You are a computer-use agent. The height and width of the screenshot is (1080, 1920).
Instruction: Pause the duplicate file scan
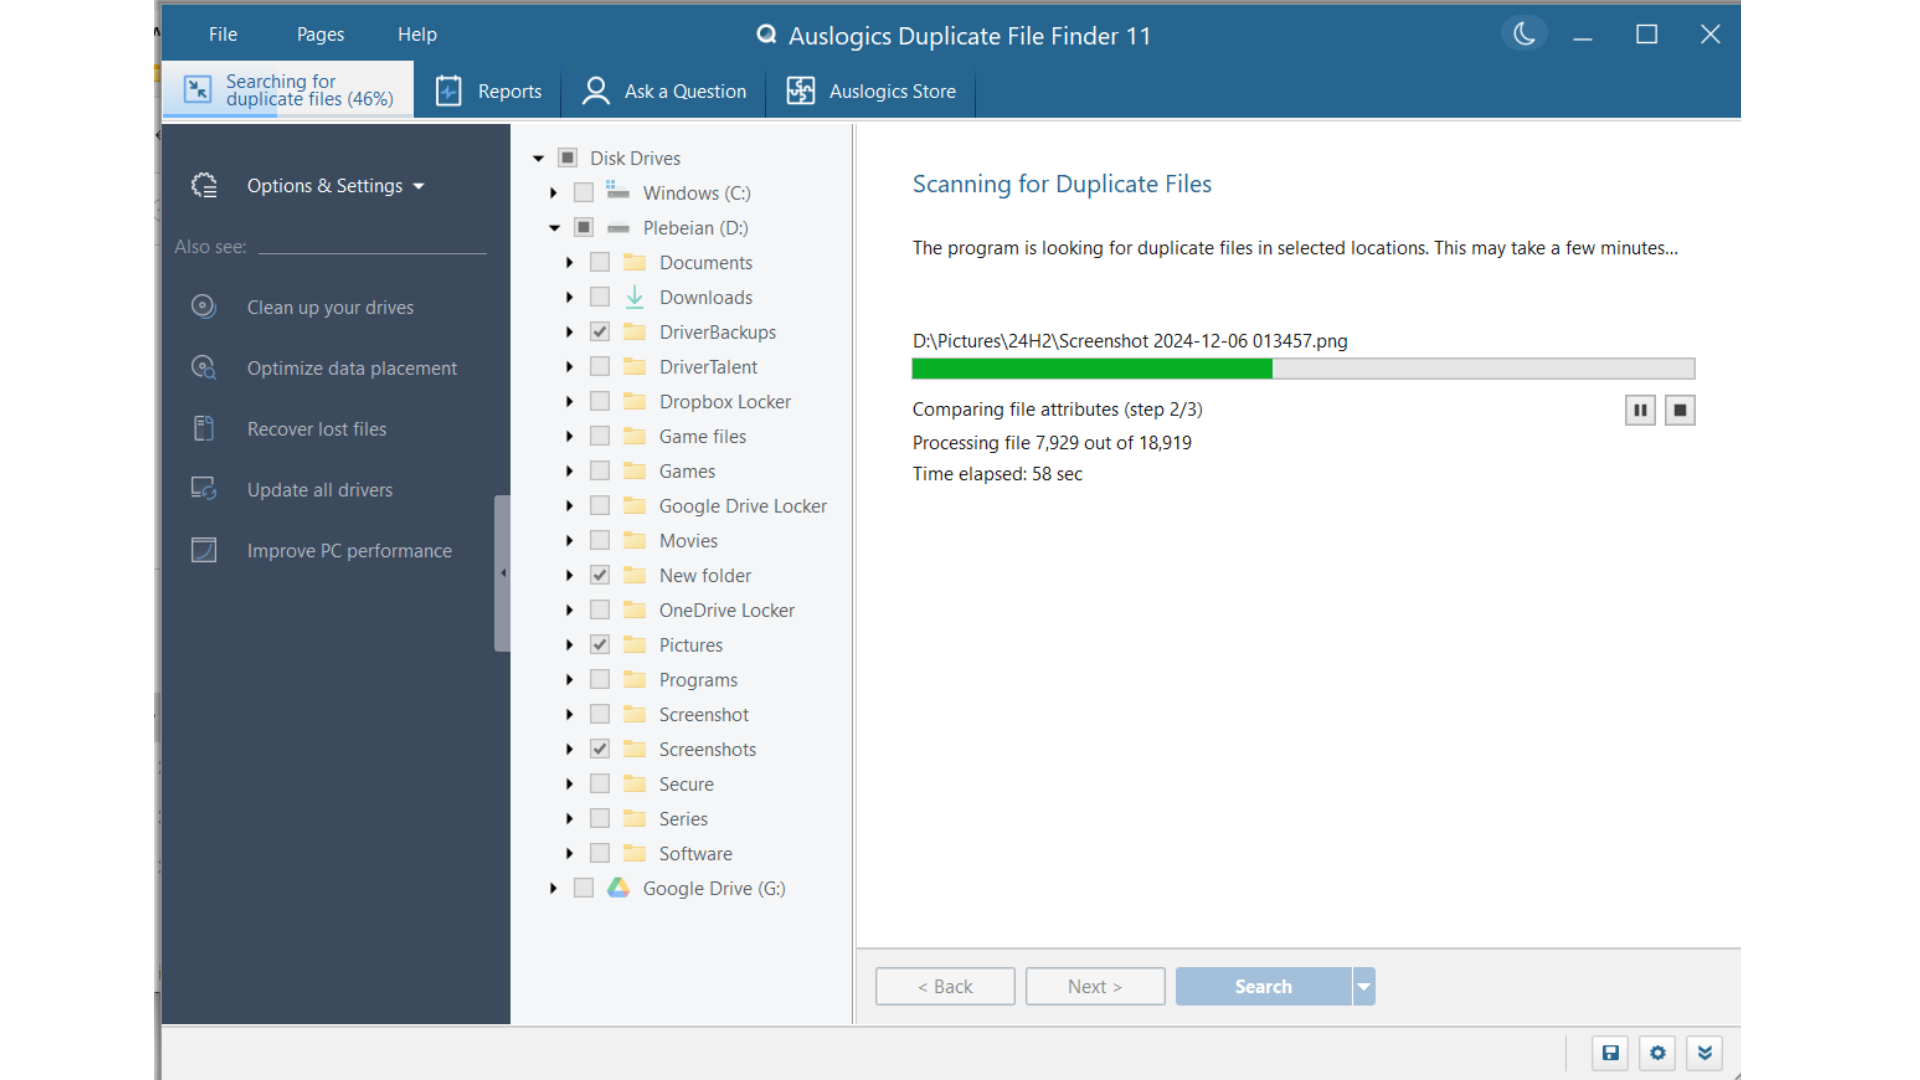tap(1640, 410)
